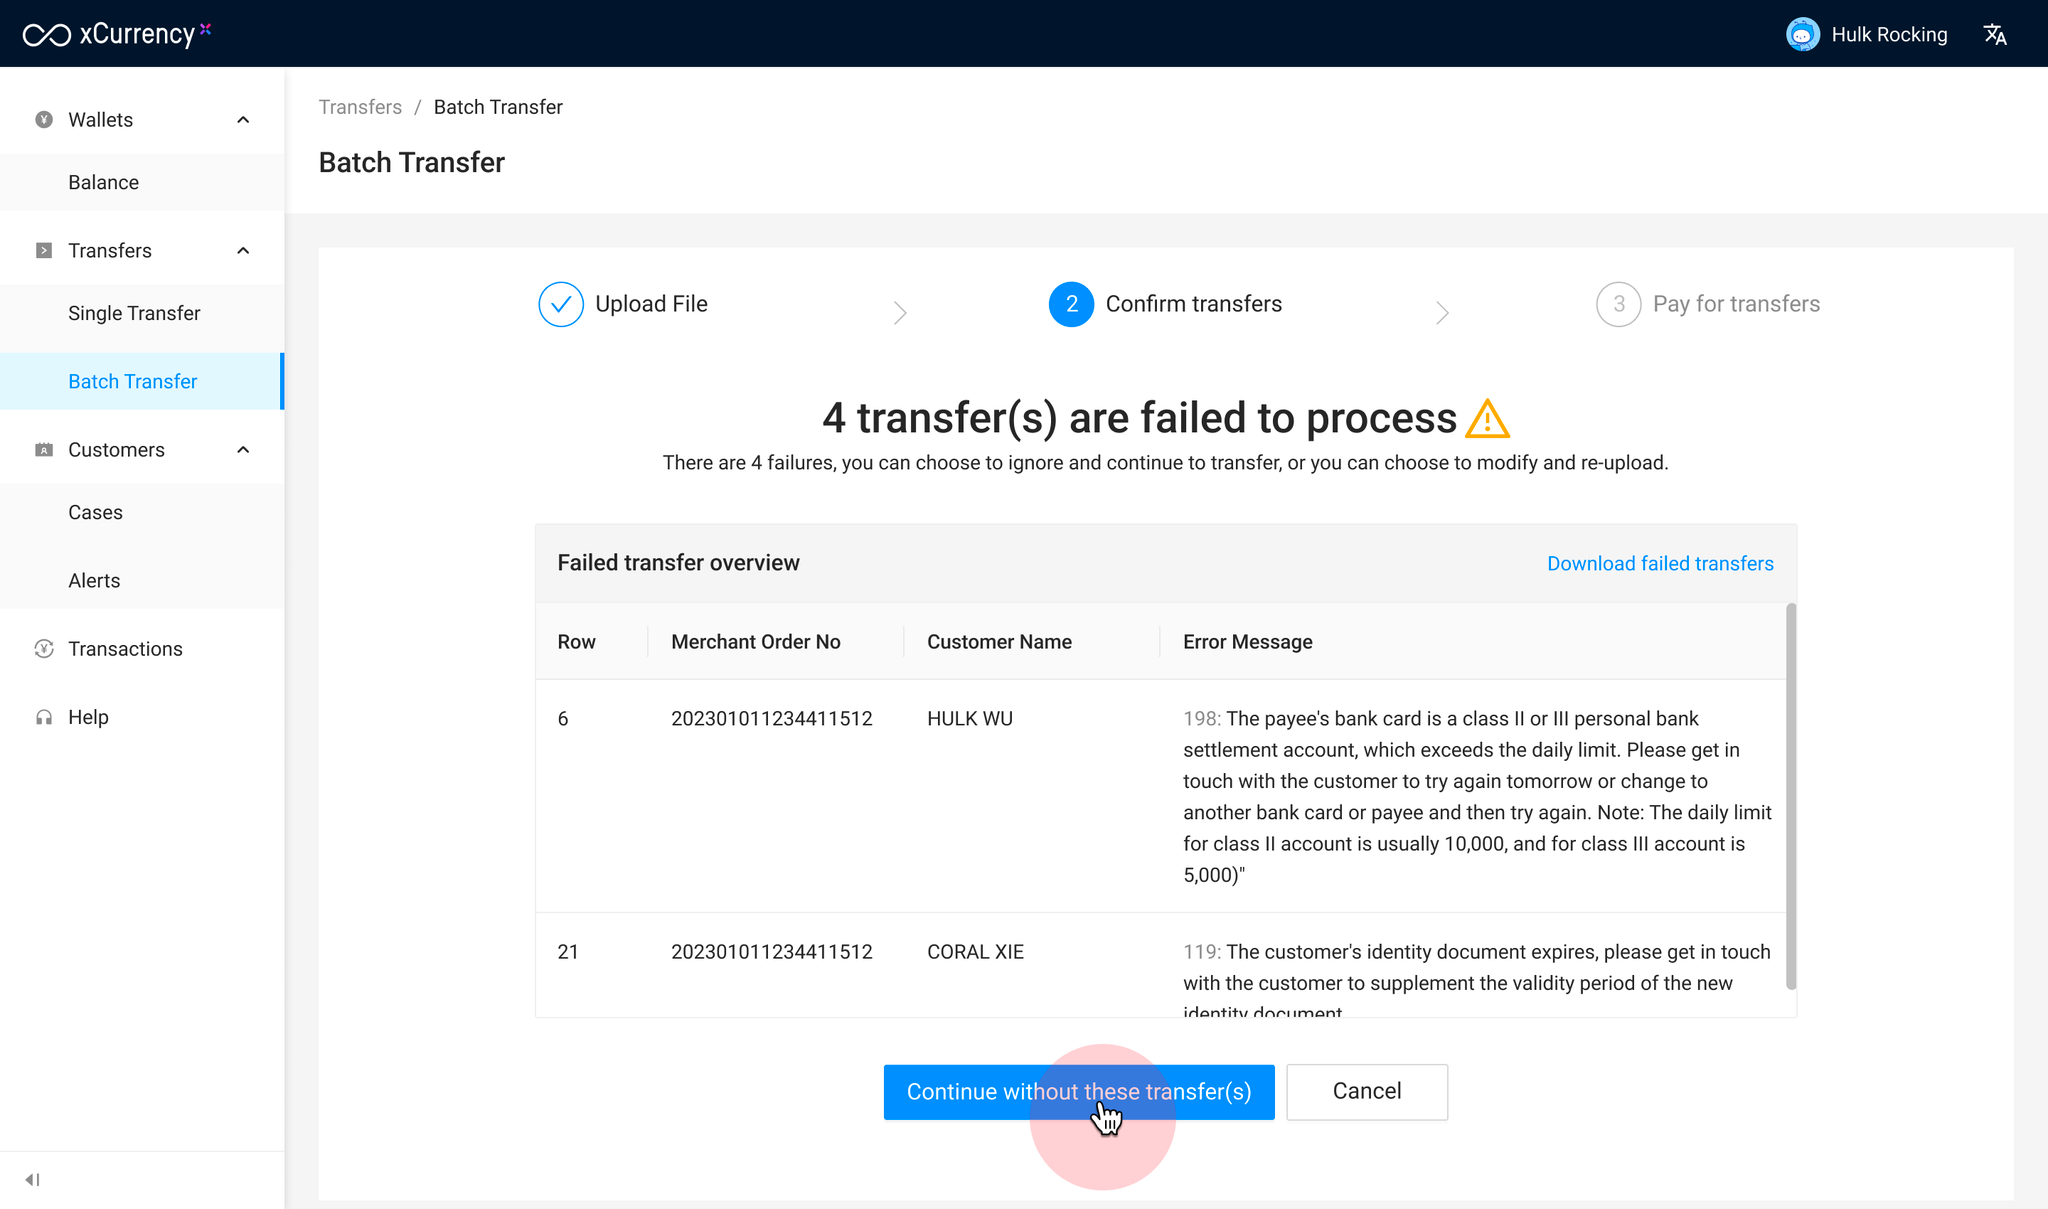Open the language translation icon

tap(1995, 35)
